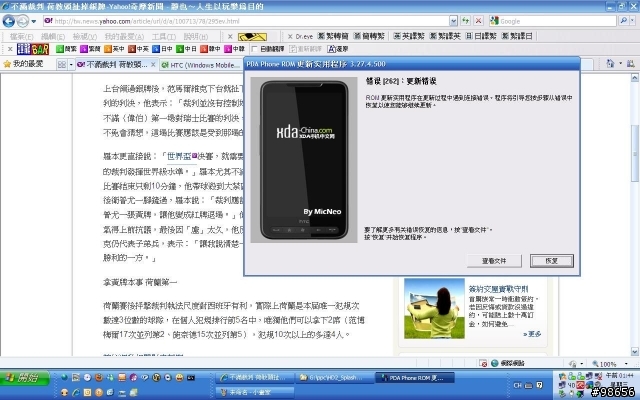
Task: Open the 世界盃 link in the article
Action: [179, 156]
